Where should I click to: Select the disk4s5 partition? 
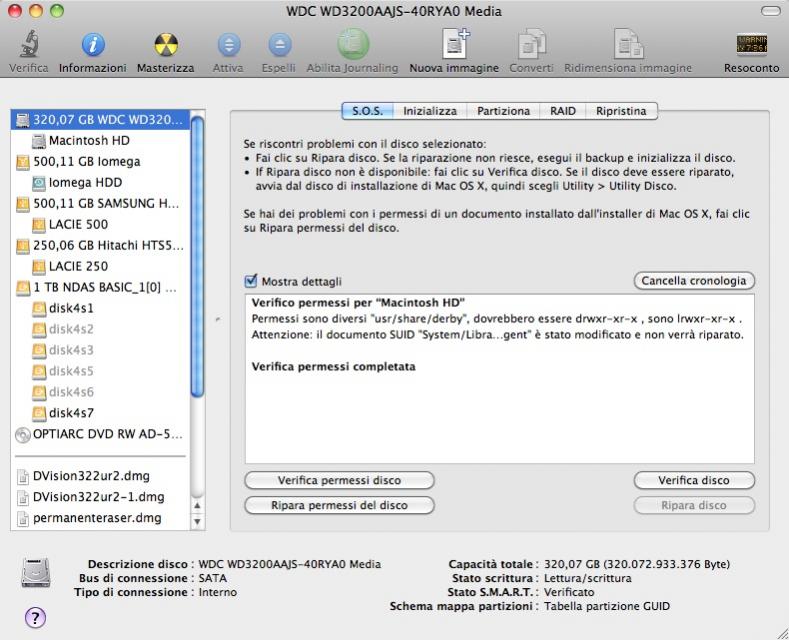(x=100, y=371)
